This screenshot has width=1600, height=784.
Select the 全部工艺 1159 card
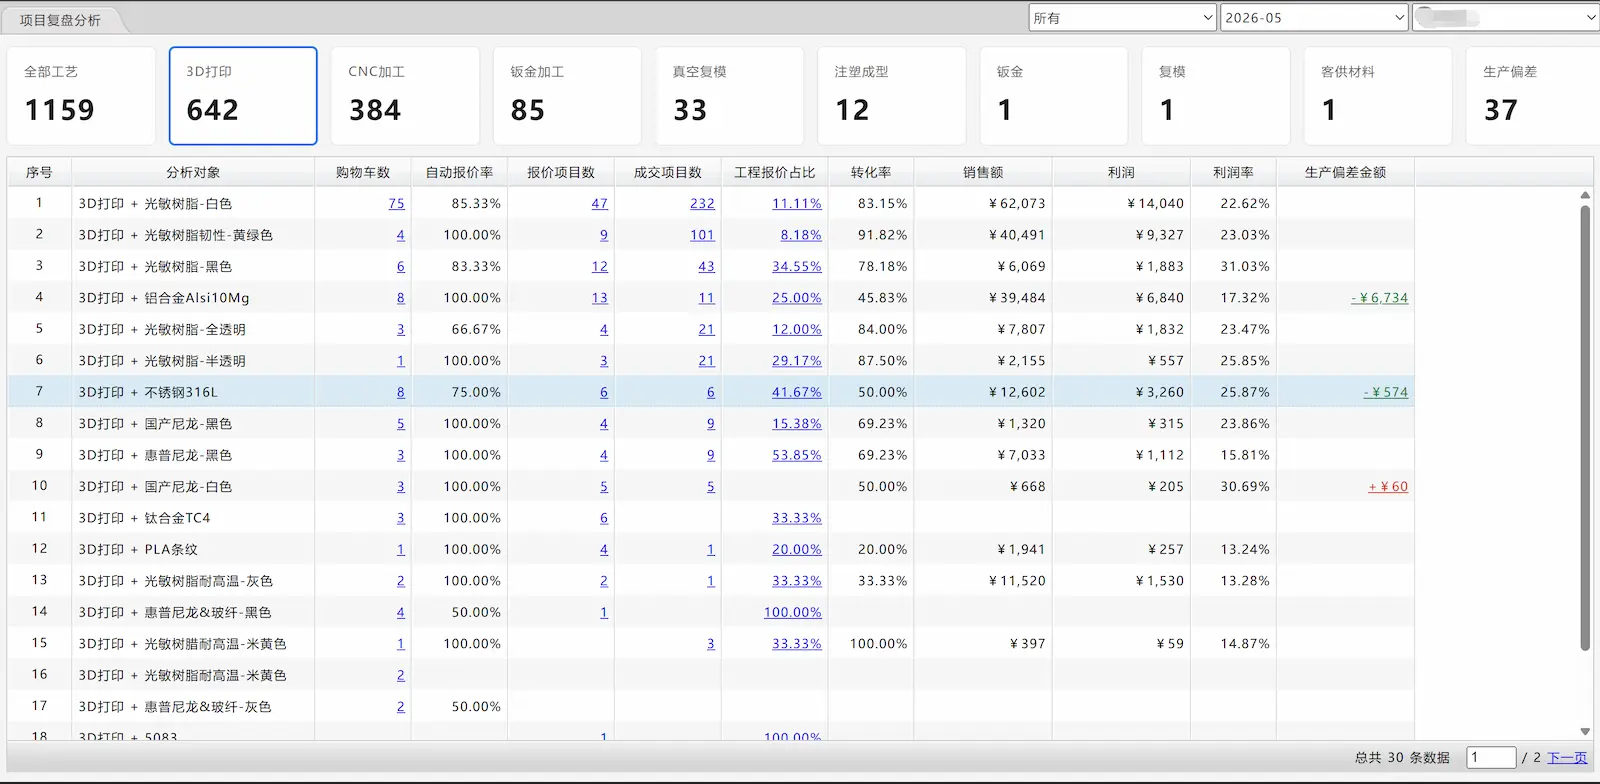pyautogui.click(x=81, y=96)
